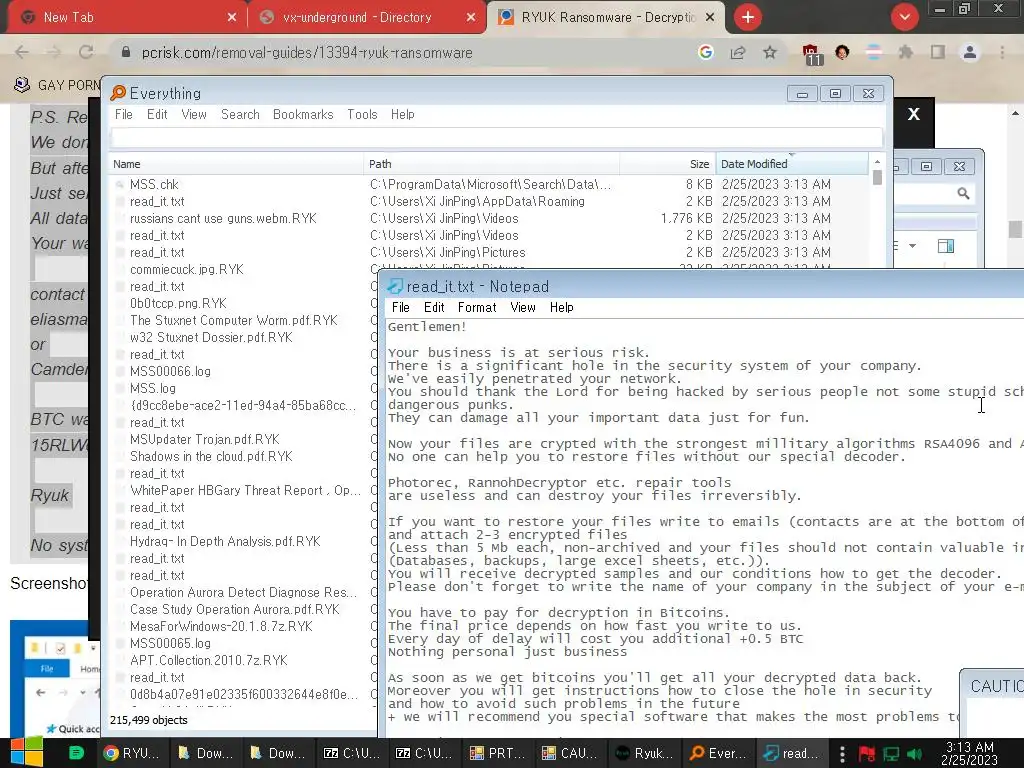1024x768 pixels.
Task: Switch to the RYUK Ransomware tab
Action: coord(606,17)
